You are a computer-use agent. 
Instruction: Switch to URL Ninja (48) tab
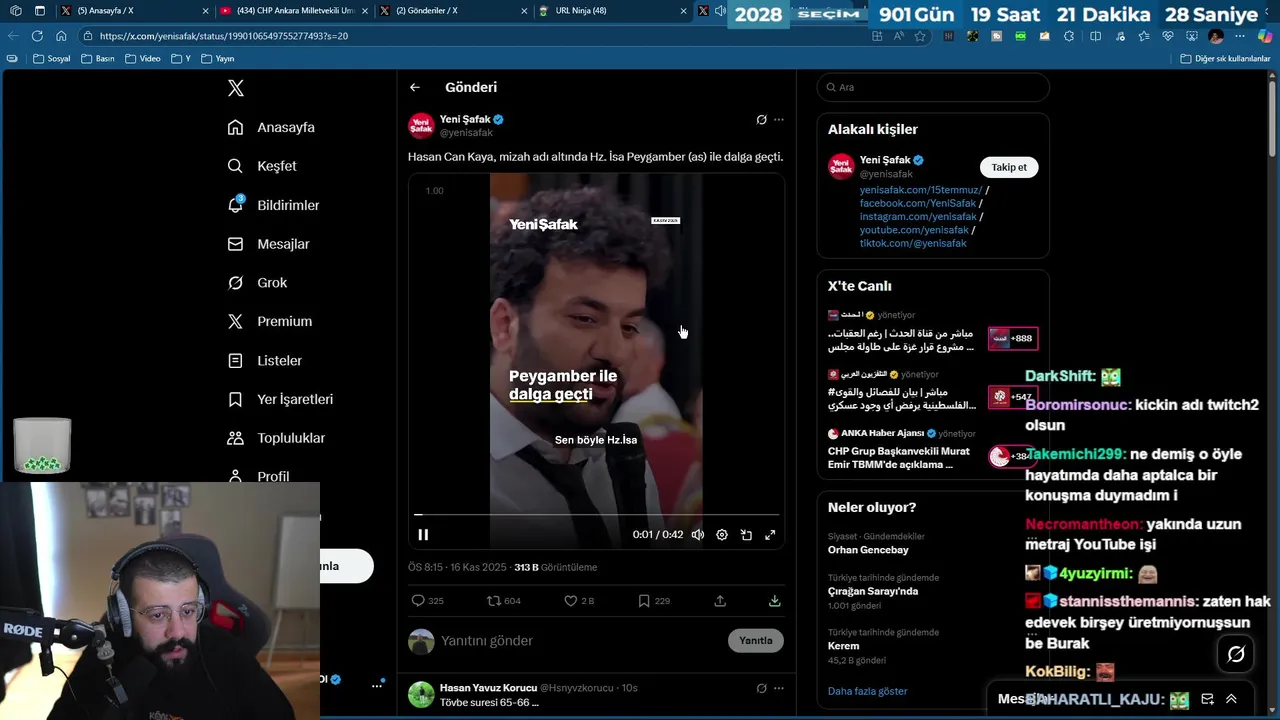612,11
